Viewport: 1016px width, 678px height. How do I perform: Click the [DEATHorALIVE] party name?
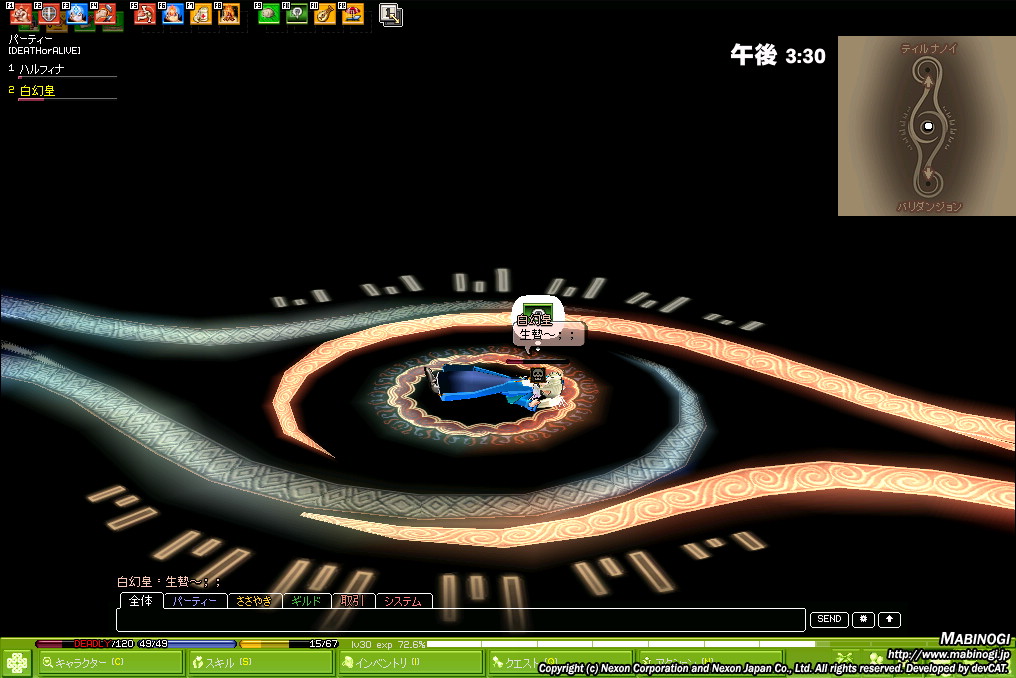pyautogui.click(x=45, y=51)
